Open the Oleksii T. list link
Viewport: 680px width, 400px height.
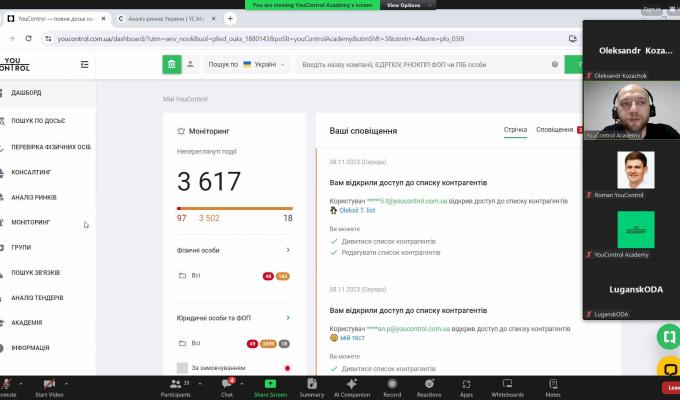click(357, 210)
